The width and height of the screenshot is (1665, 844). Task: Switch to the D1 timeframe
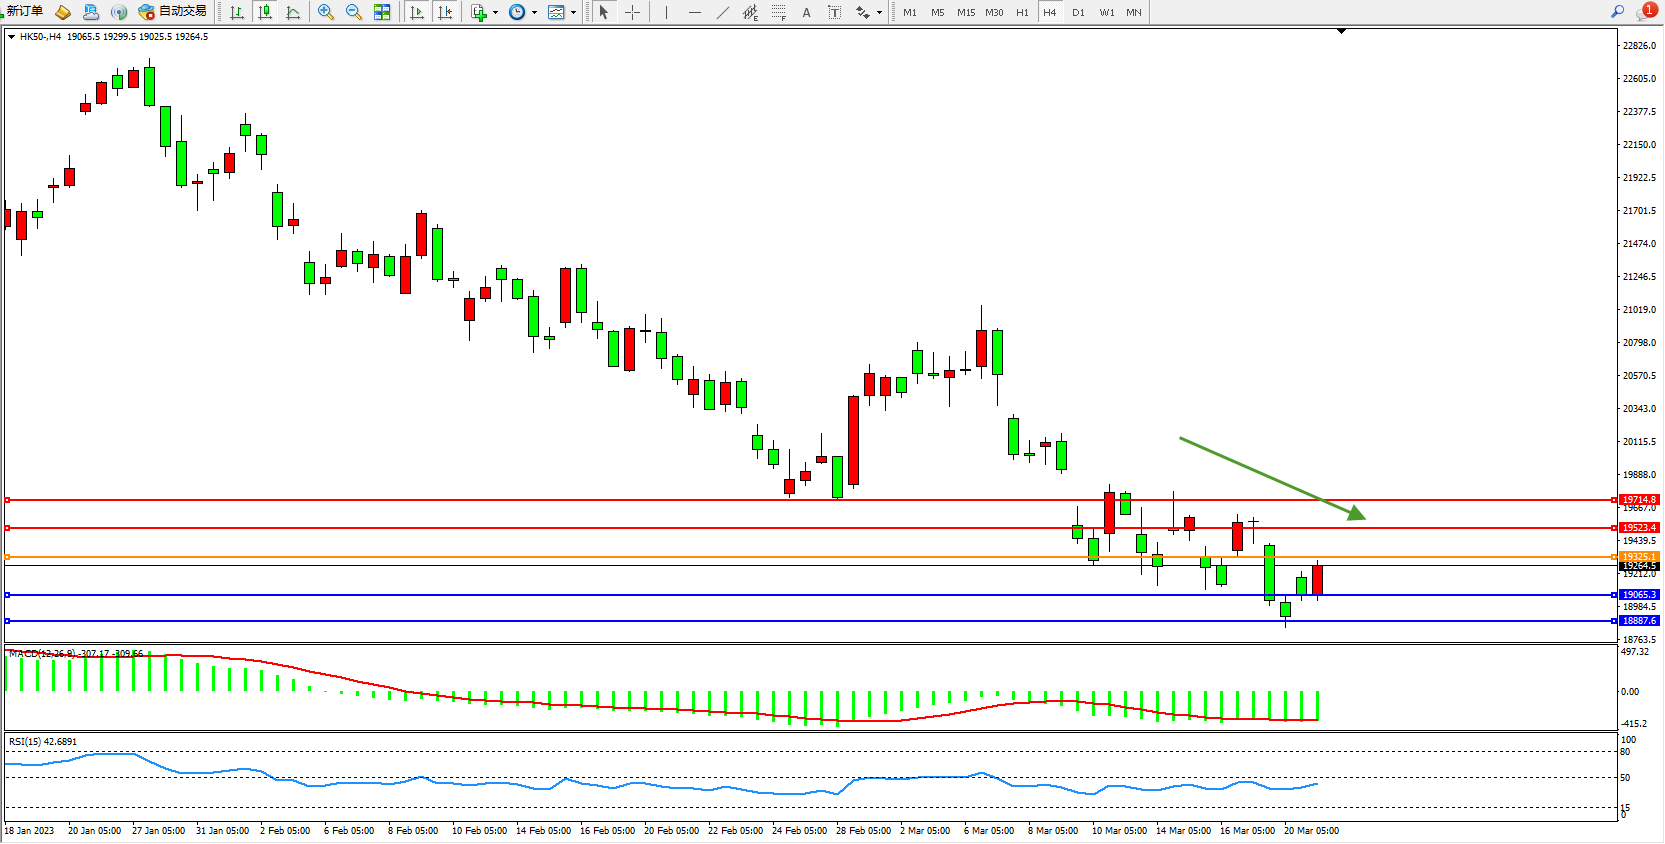click(1078, 13)
